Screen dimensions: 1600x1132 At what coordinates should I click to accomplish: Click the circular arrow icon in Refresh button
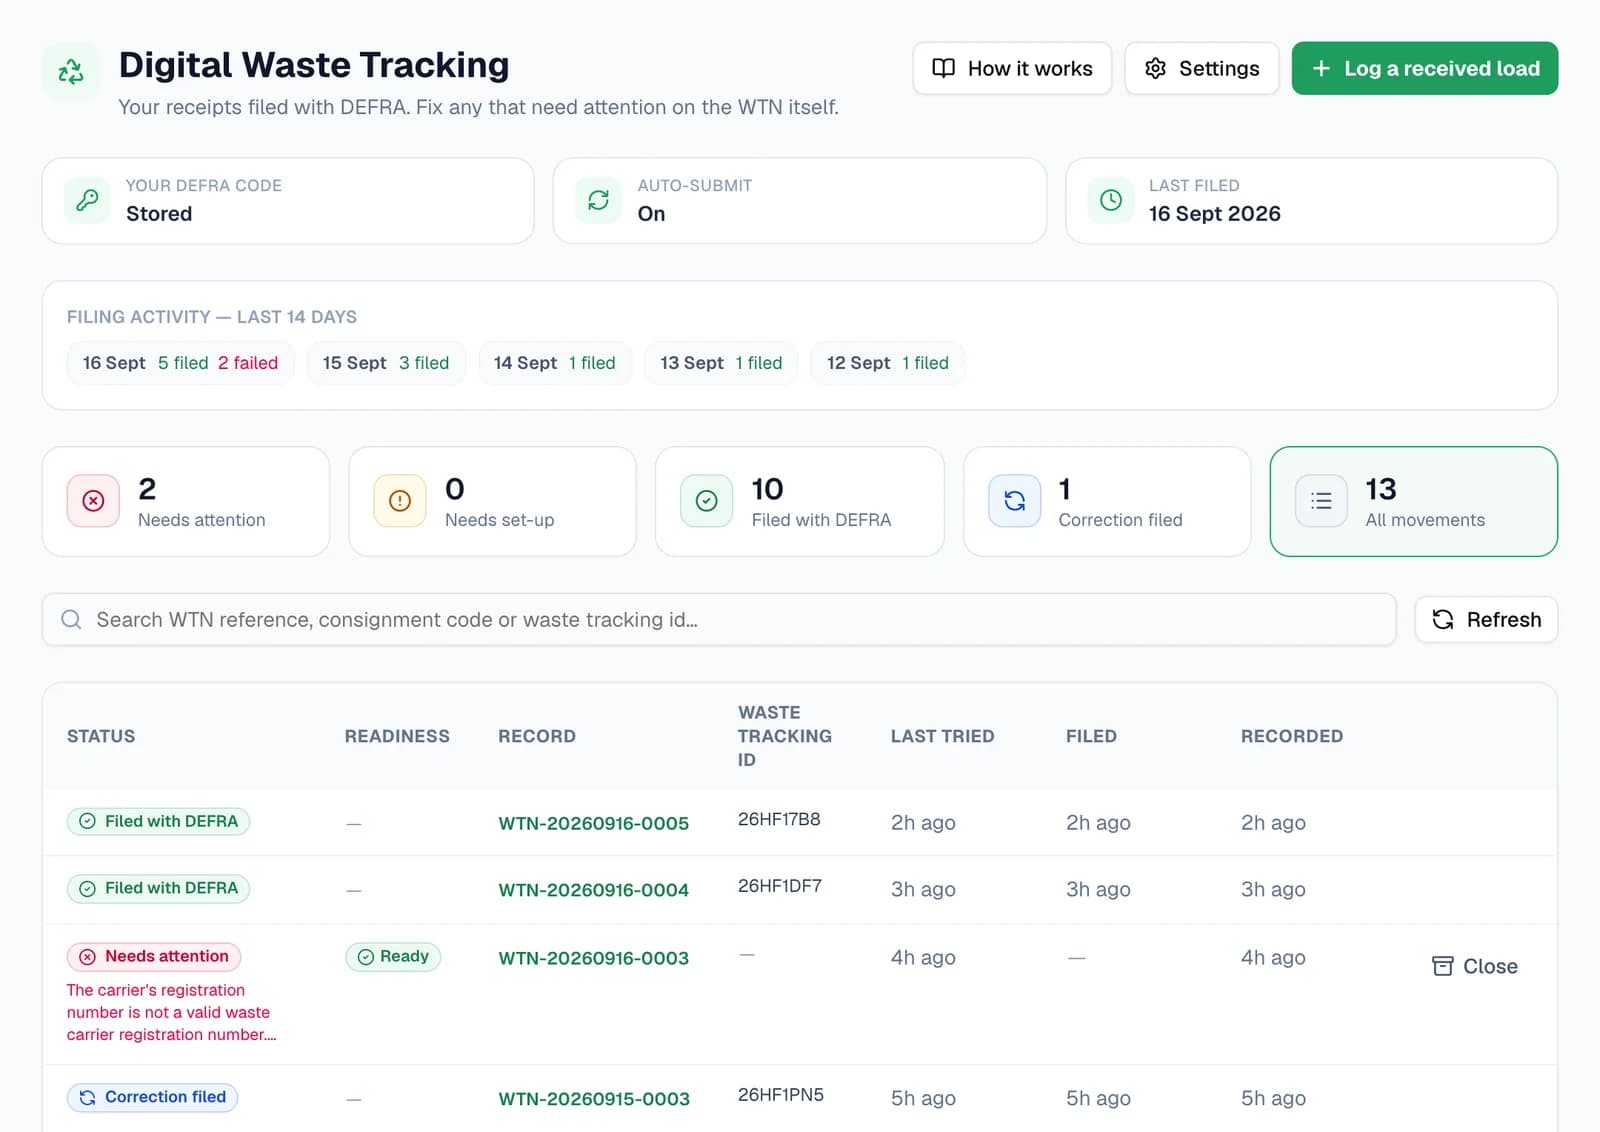pyautogui.click(x=1443, y=620)
